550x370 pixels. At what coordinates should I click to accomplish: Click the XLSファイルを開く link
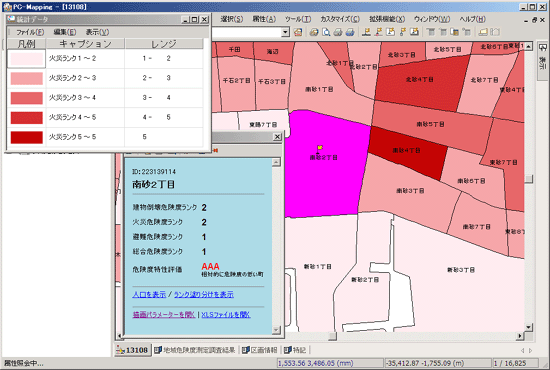[x=226, y=315]
